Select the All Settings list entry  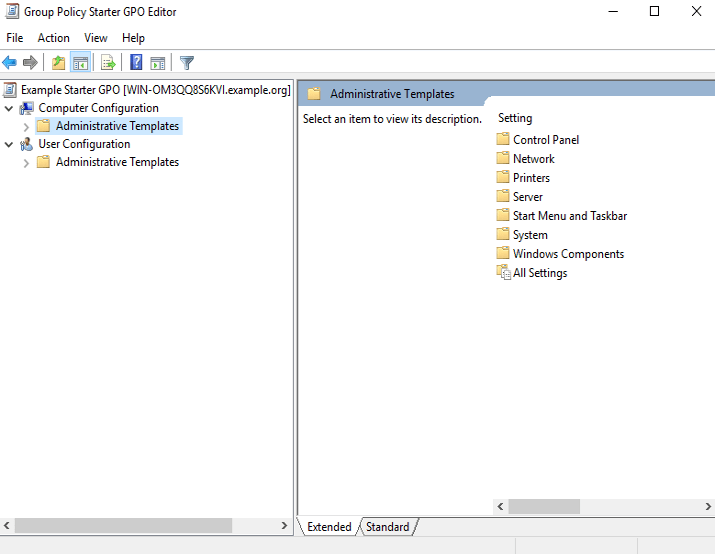[540, 273]
